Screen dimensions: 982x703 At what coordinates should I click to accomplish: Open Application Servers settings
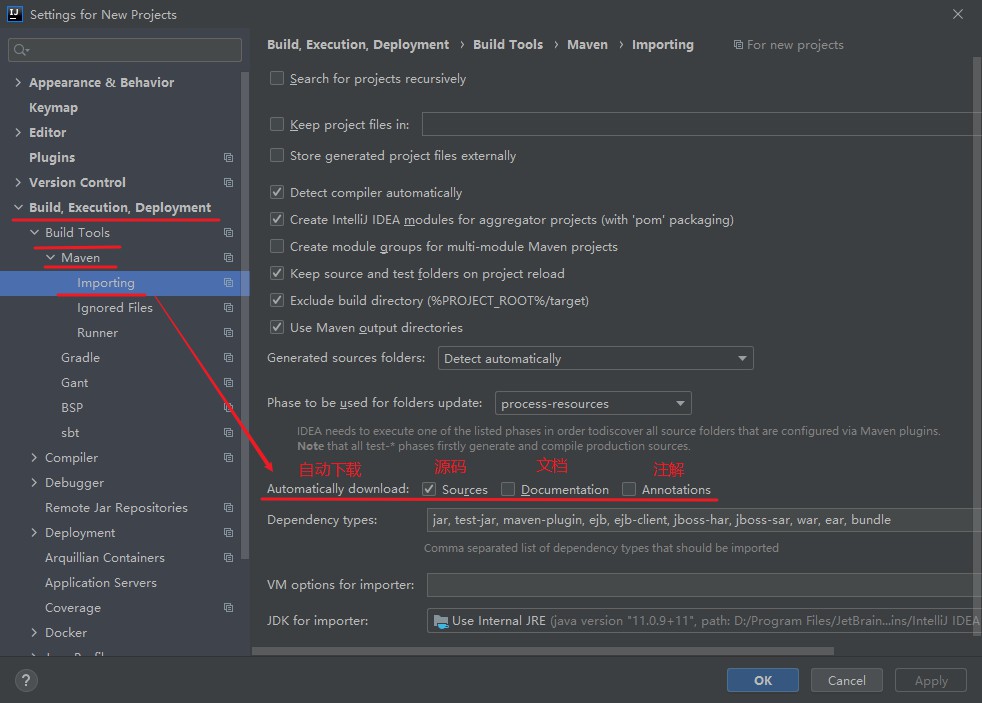click(x=101, y=583)
